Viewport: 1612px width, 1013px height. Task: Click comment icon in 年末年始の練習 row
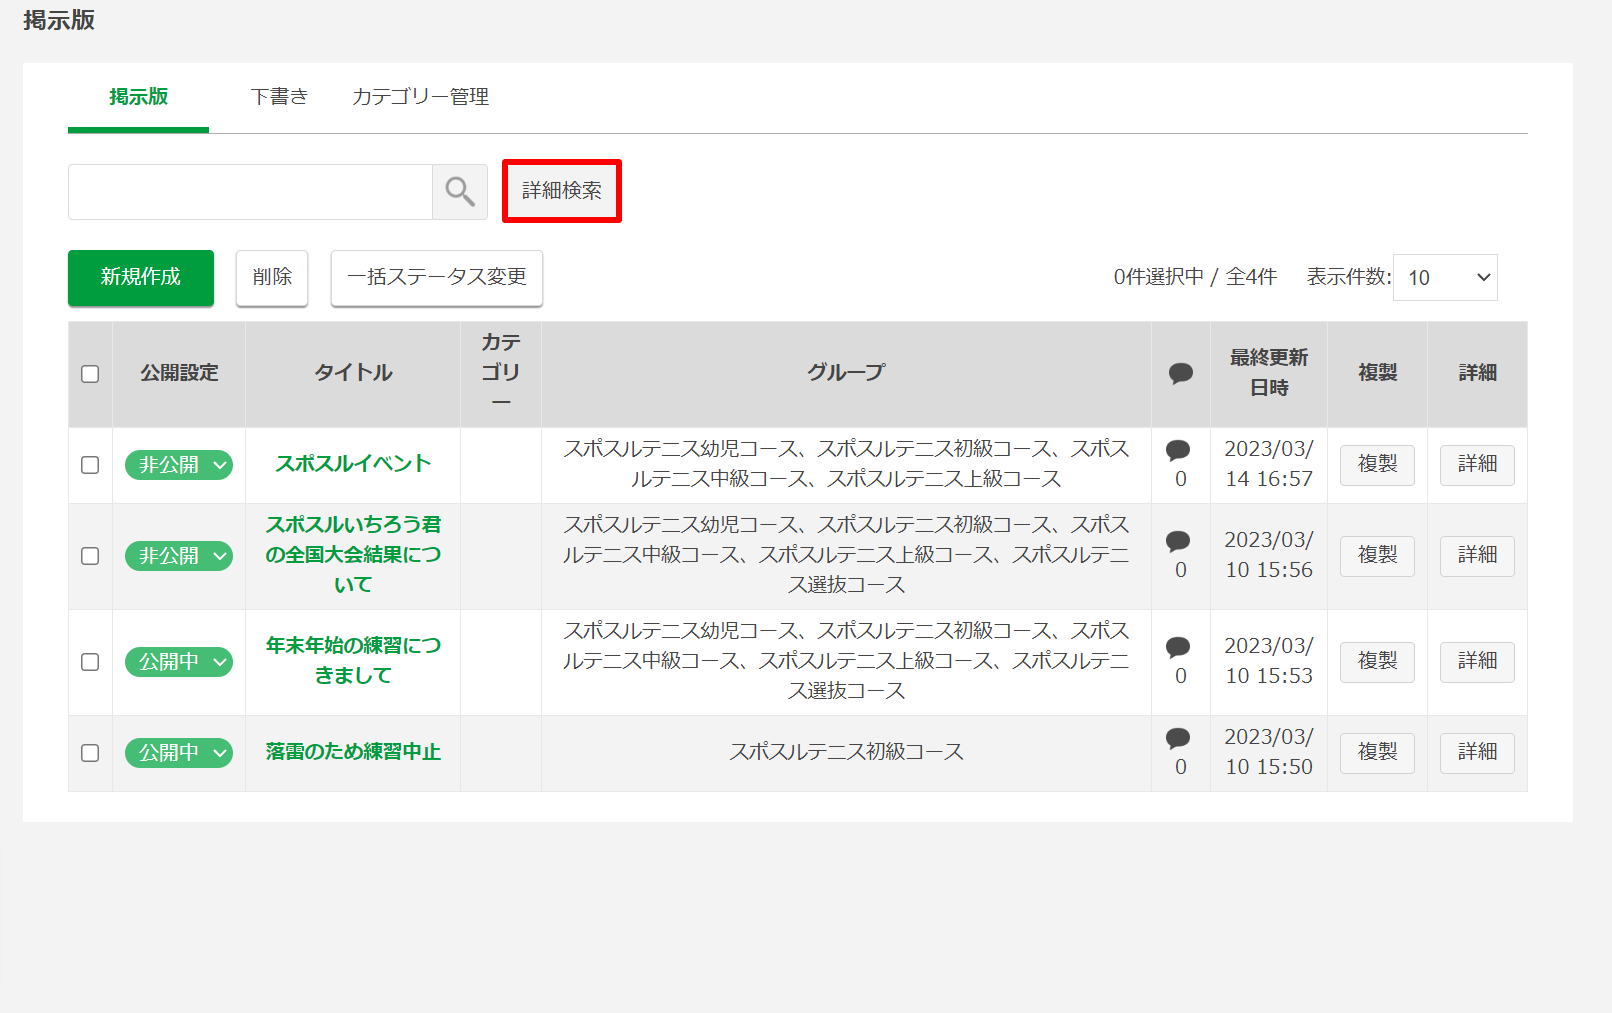point(1178,647)
